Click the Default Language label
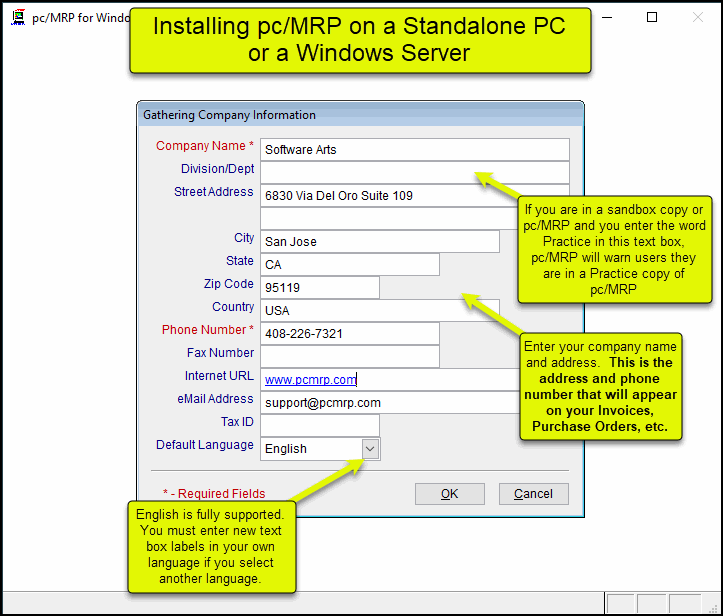 click(x=205, y=445)
